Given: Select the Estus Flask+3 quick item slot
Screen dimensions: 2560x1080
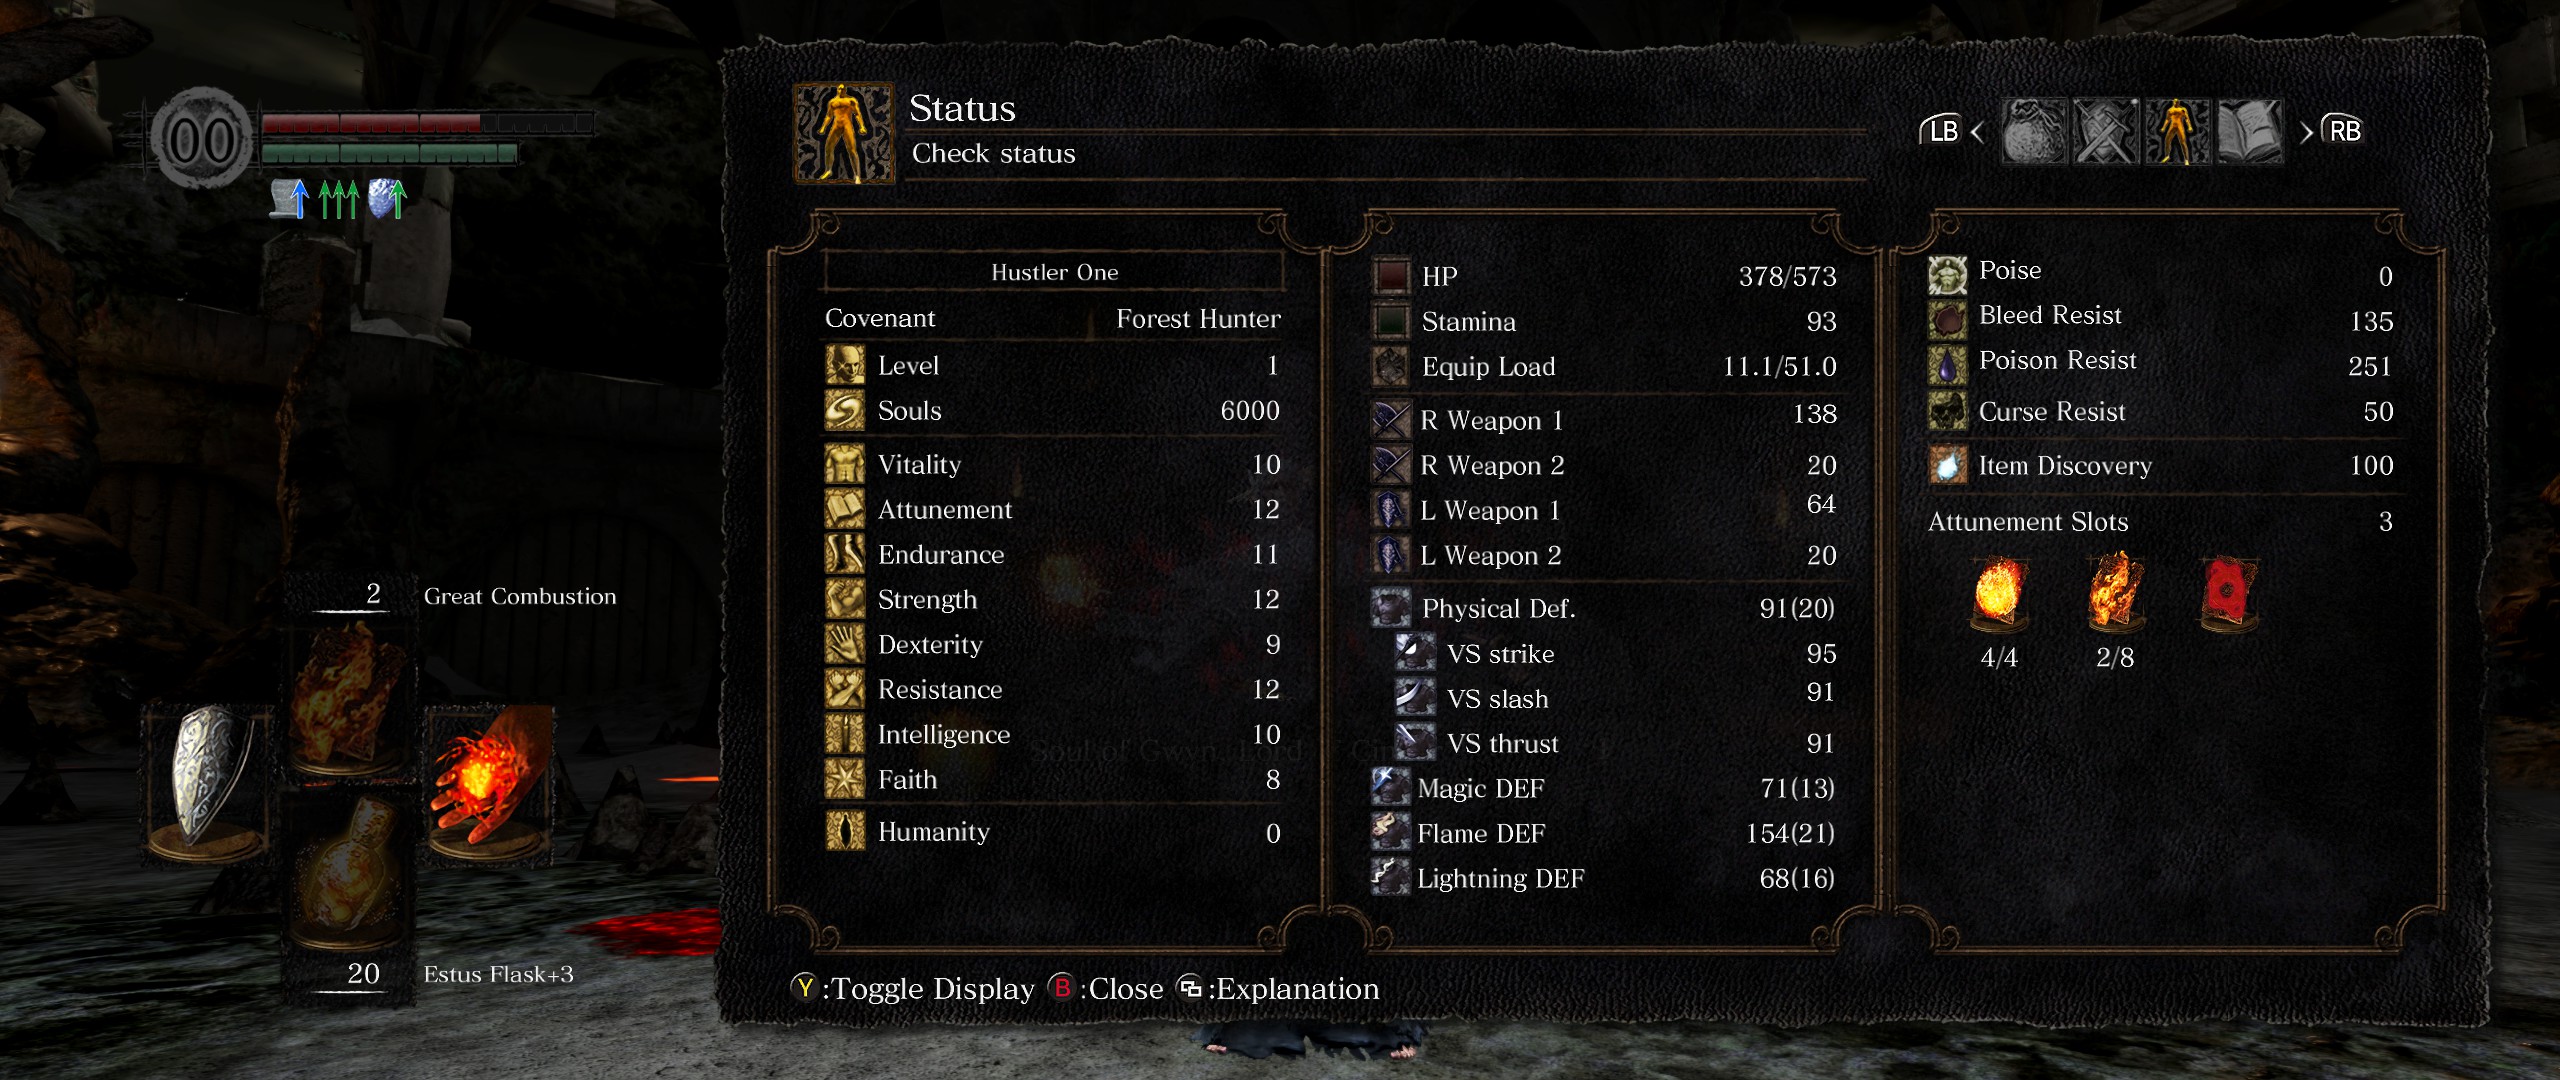Looking at the screenshot, I should [x=349, y=870].
